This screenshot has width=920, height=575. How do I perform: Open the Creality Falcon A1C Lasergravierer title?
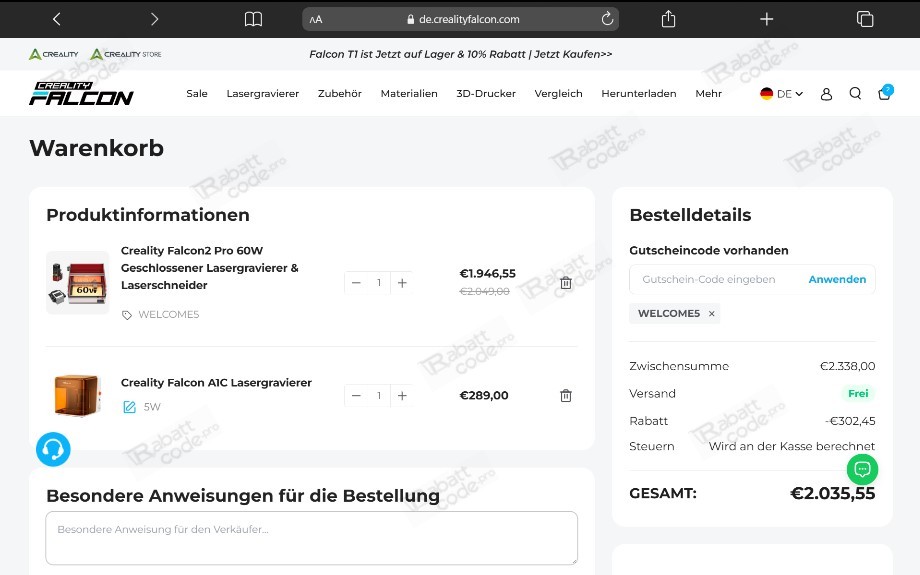pyautogui.click(x=216, y=383)
